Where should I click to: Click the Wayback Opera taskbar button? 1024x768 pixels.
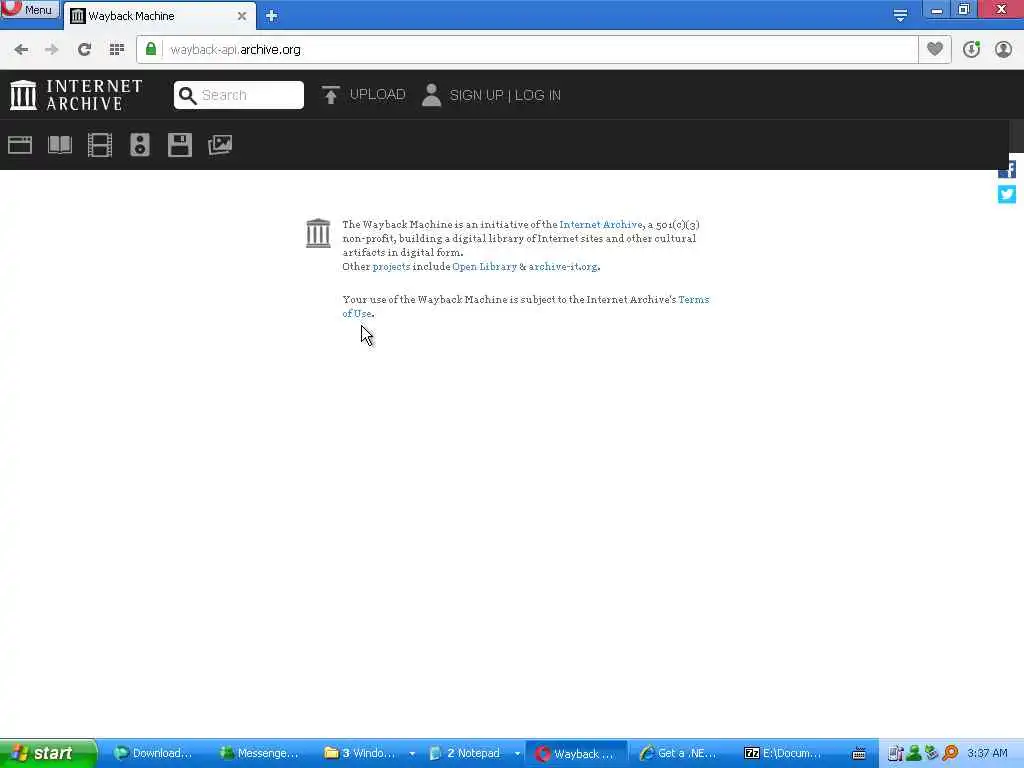click(577, 754)
